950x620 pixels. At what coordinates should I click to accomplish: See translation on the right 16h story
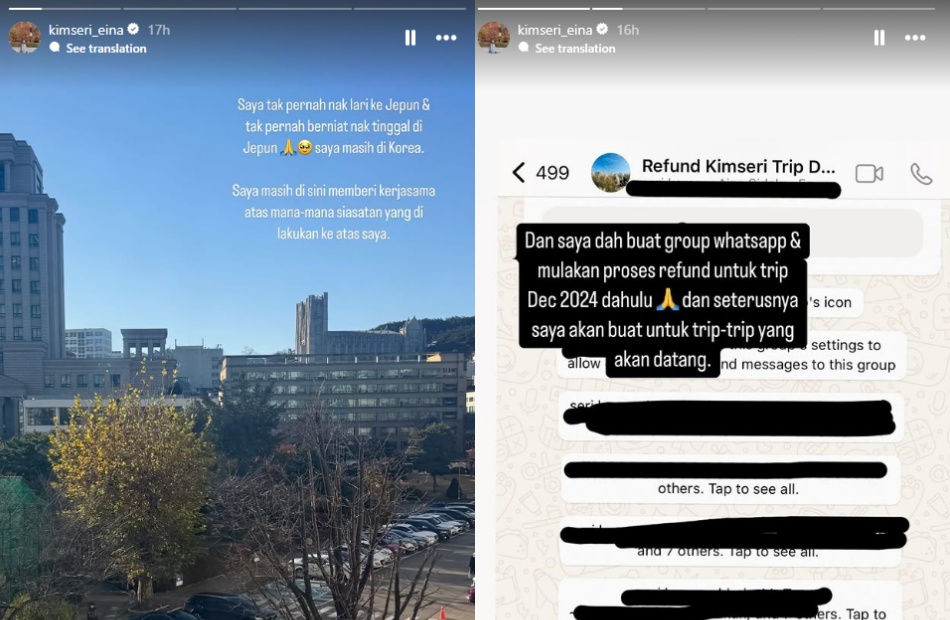575,48
